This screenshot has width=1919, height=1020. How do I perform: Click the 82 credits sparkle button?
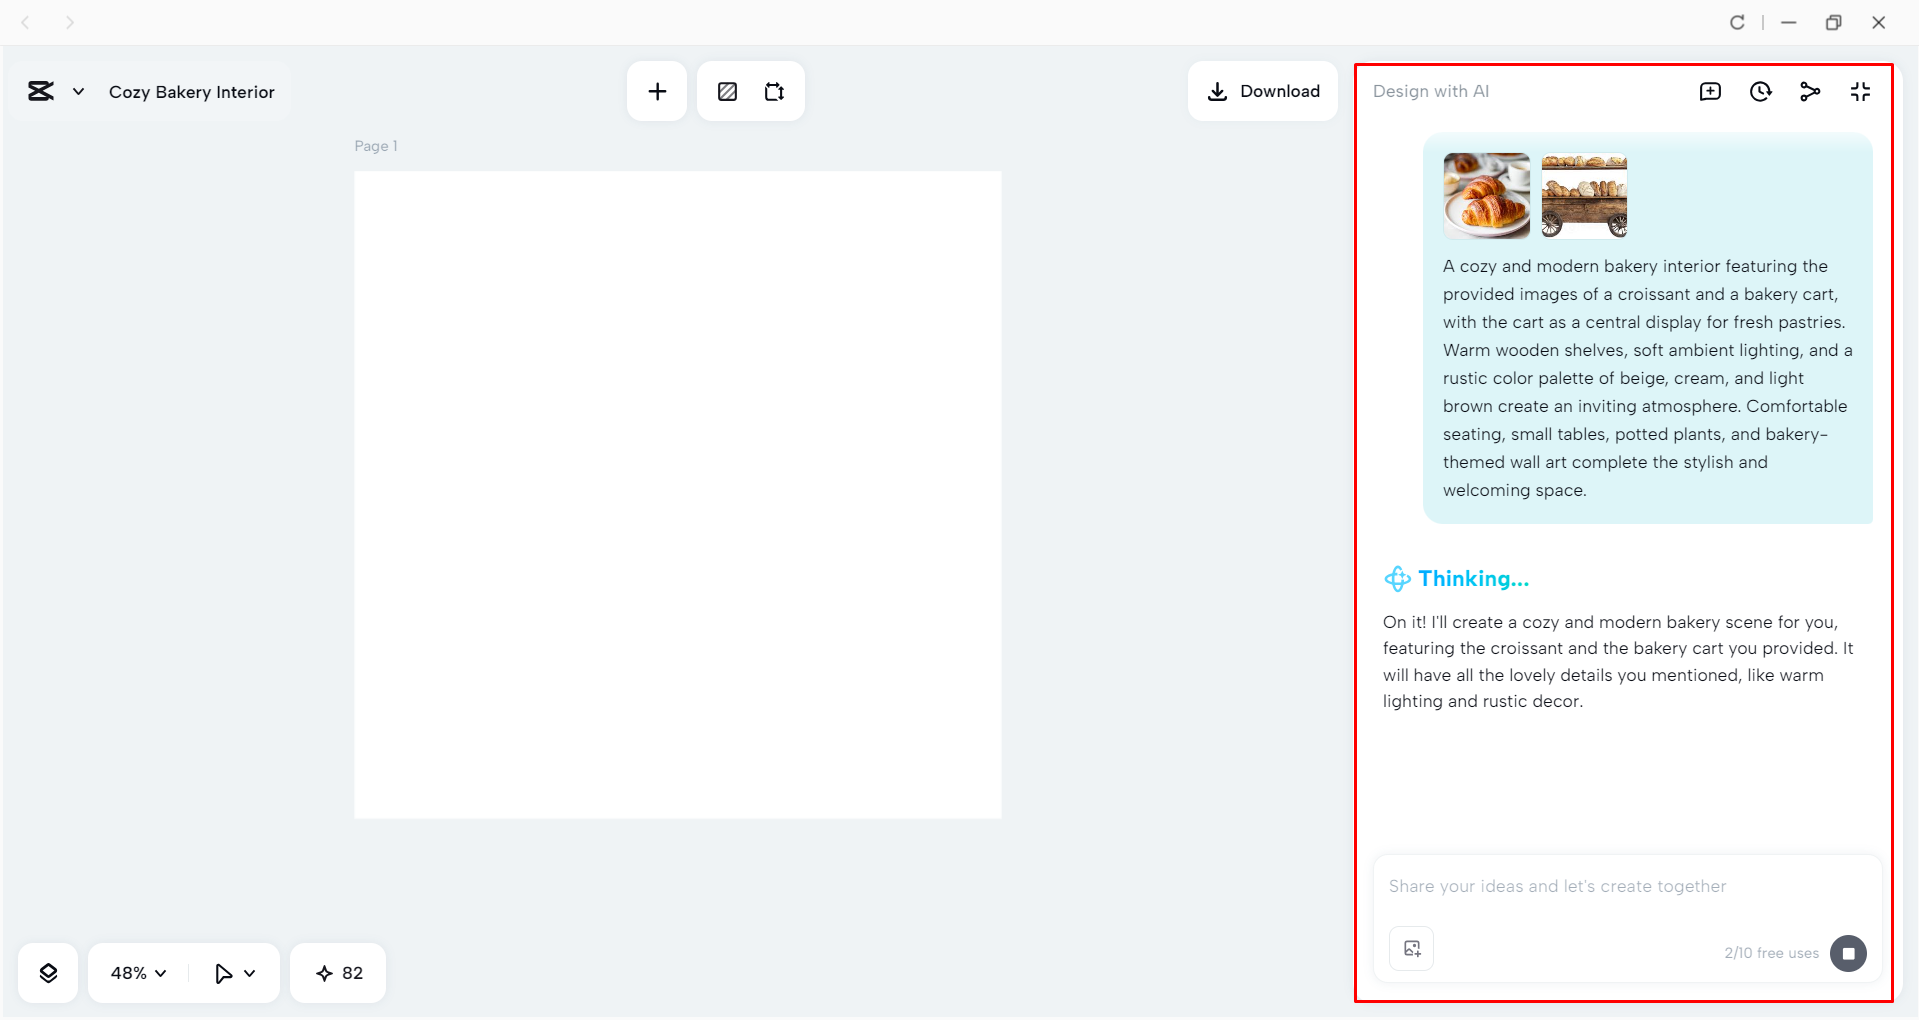(338, 973)
